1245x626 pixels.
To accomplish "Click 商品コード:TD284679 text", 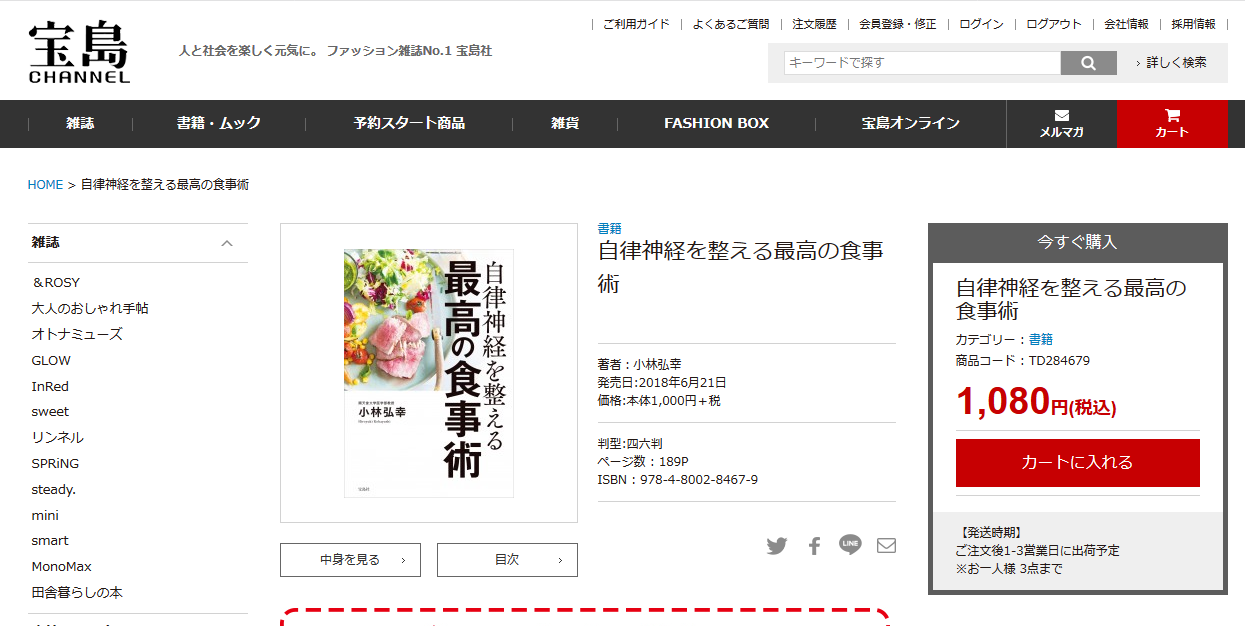I will tap(1023, 361).
